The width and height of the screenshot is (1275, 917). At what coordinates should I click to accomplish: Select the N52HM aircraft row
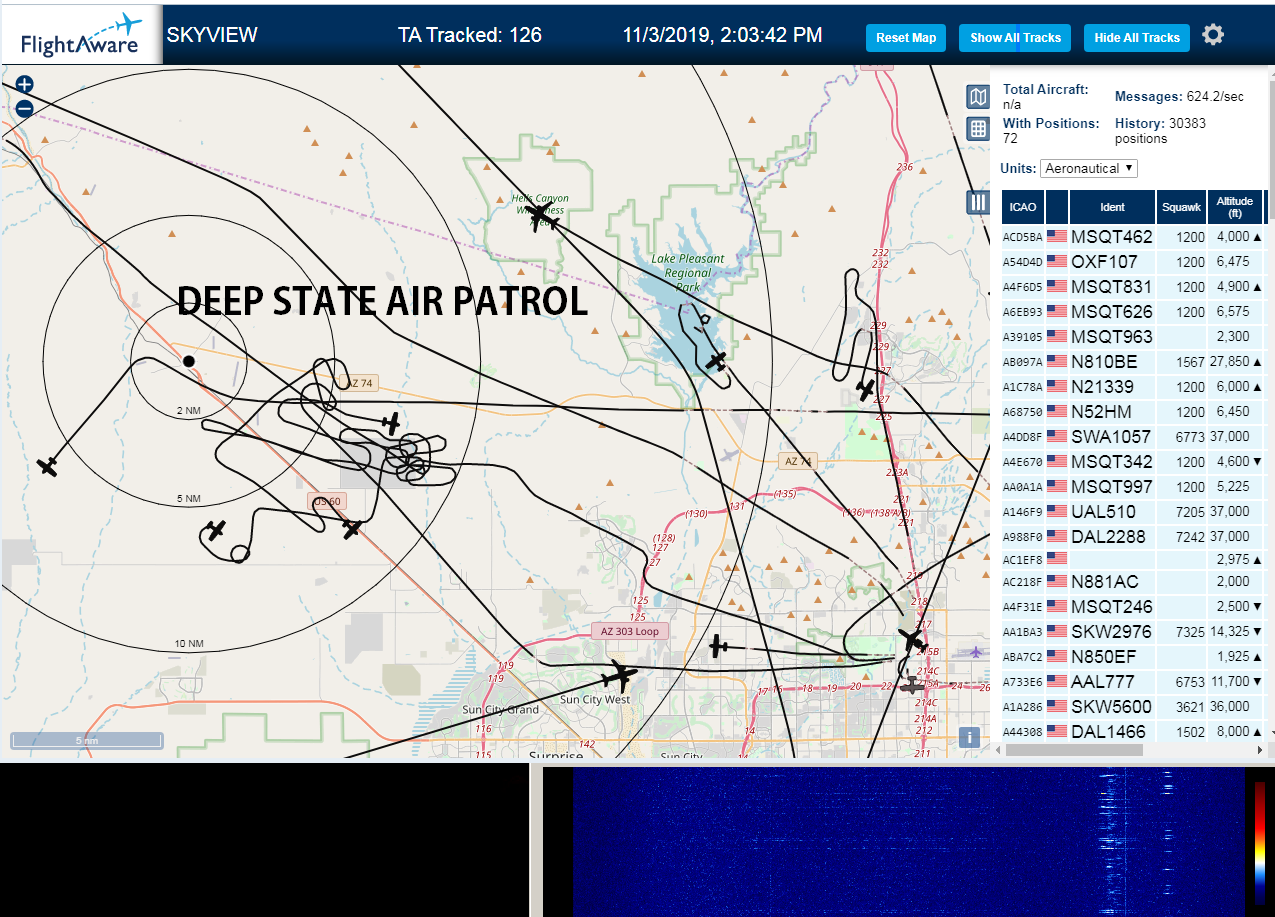[1133, 412]
